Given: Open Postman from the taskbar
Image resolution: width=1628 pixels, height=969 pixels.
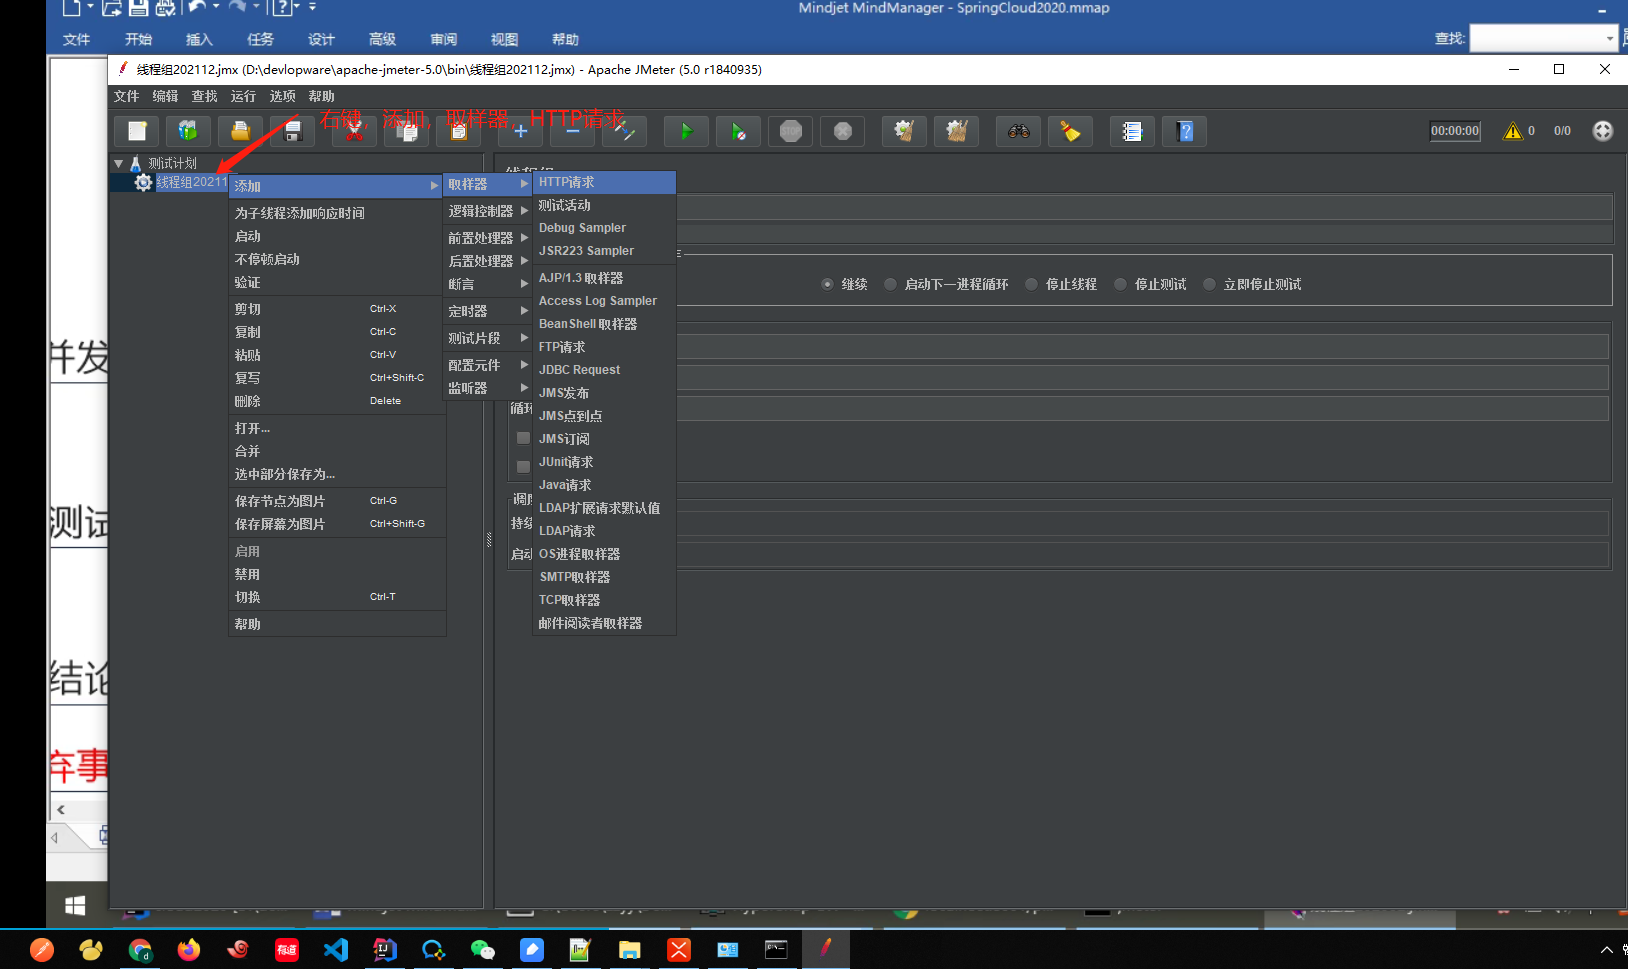Looking at the screenshot, I should point(41,949).
